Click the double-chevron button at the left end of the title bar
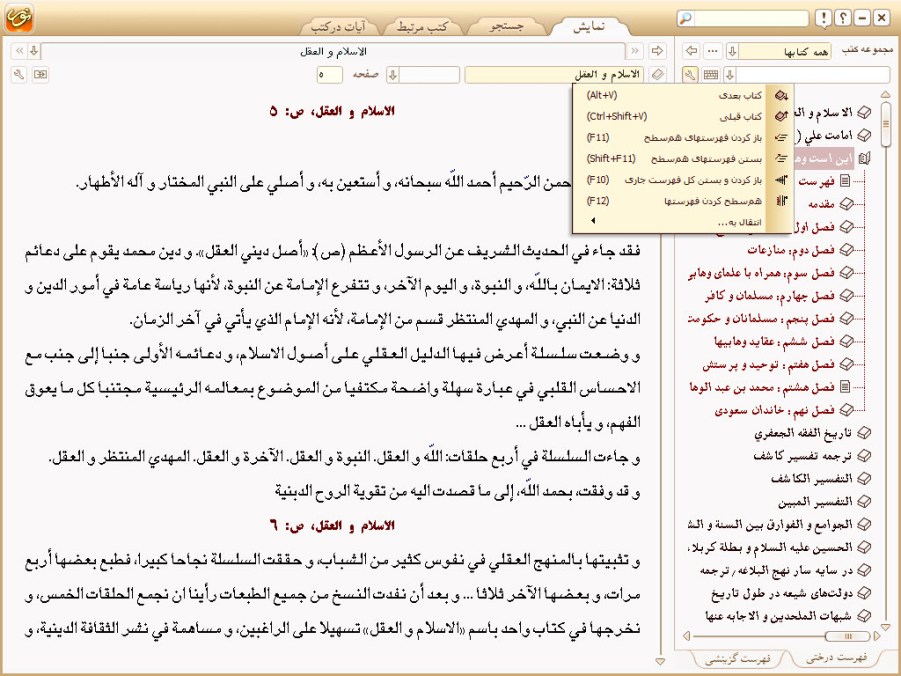Image resolution: width=901 pixels, height=676 pixels. (20, 51)
